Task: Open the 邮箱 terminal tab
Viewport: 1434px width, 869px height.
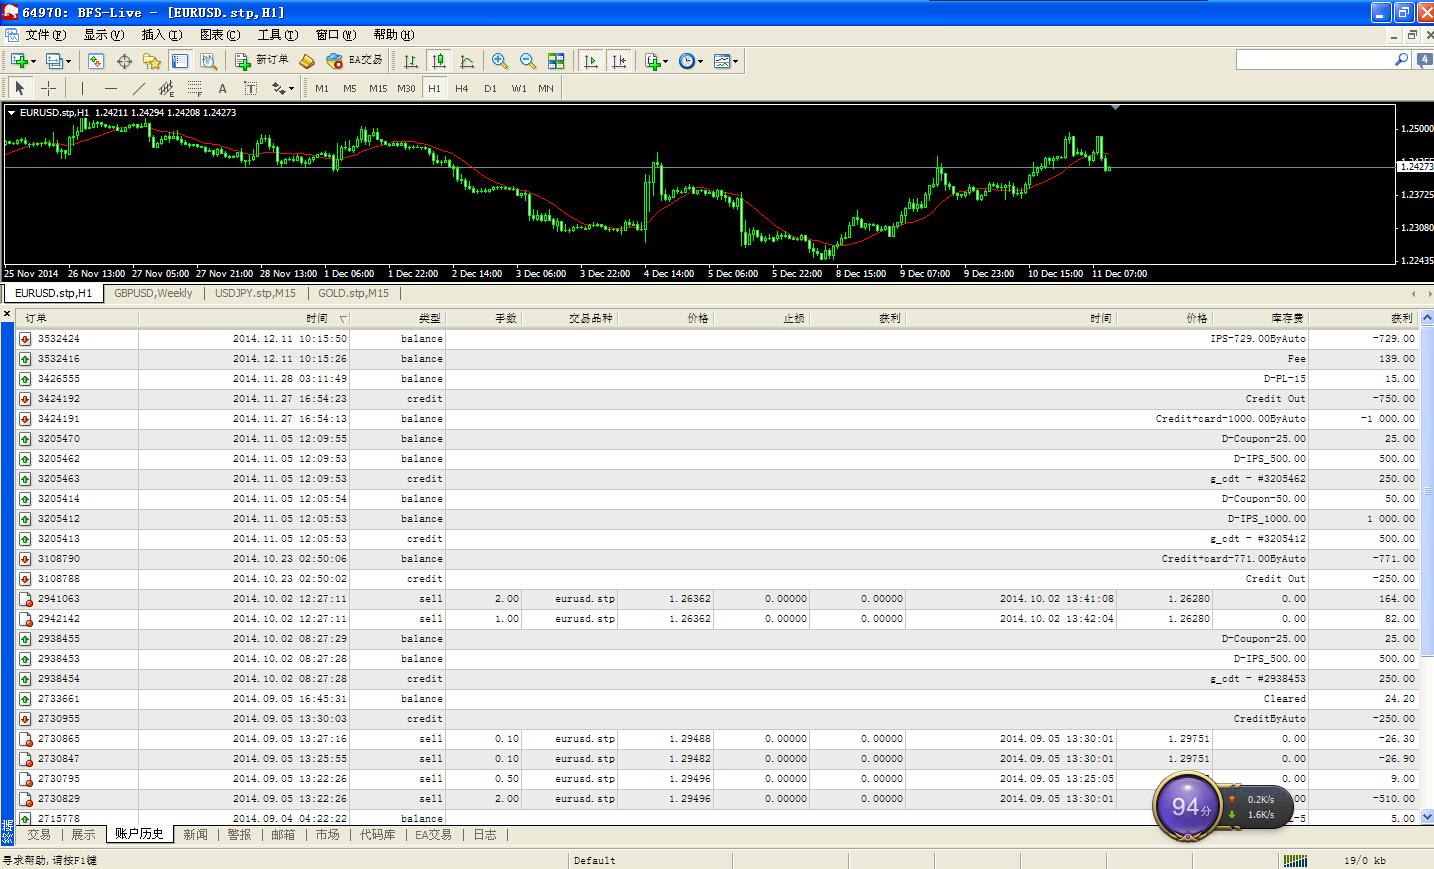Action: click(x=283, y=834)
